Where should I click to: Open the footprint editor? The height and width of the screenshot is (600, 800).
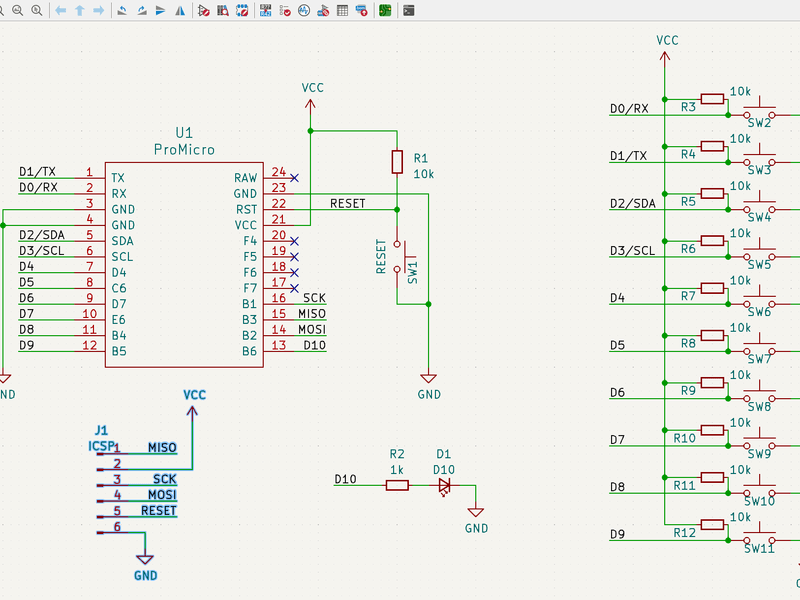tap(241, 11)
